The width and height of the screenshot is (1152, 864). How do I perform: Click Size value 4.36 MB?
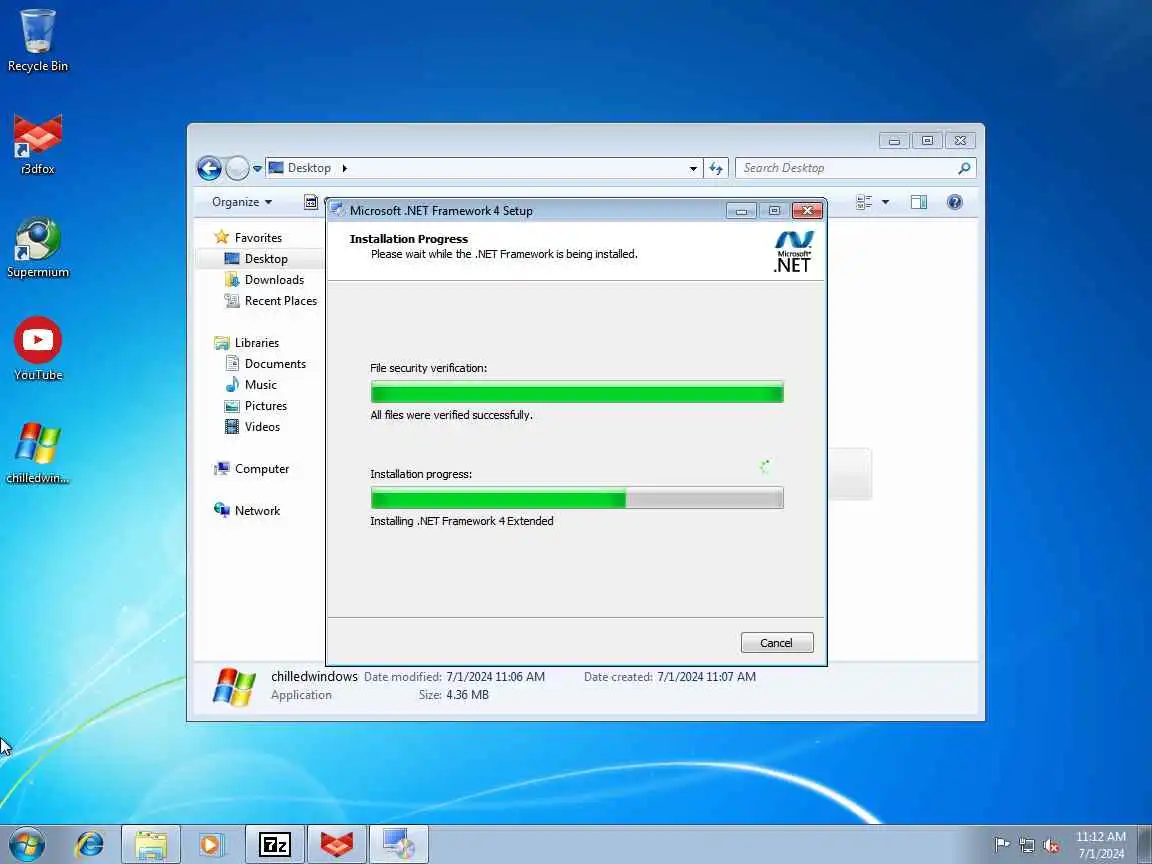tap(467, 695)
